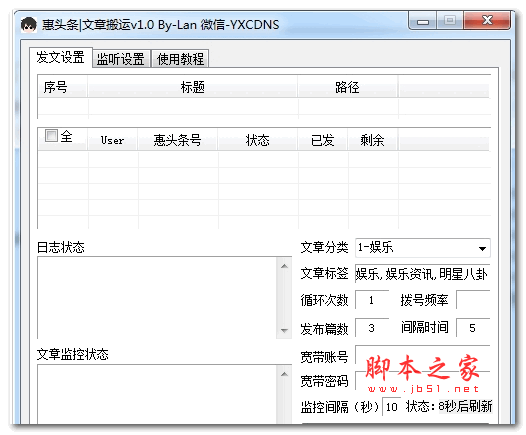Click the 剩余 column header
Viewport: 526px width, 435px height.
pos(373,140)
